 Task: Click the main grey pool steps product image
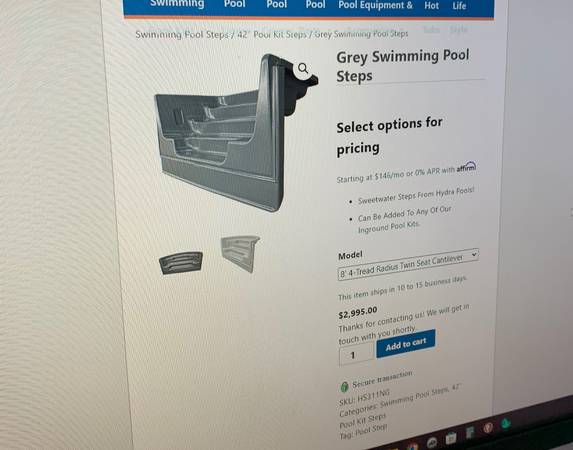click(x=234, y=133)
